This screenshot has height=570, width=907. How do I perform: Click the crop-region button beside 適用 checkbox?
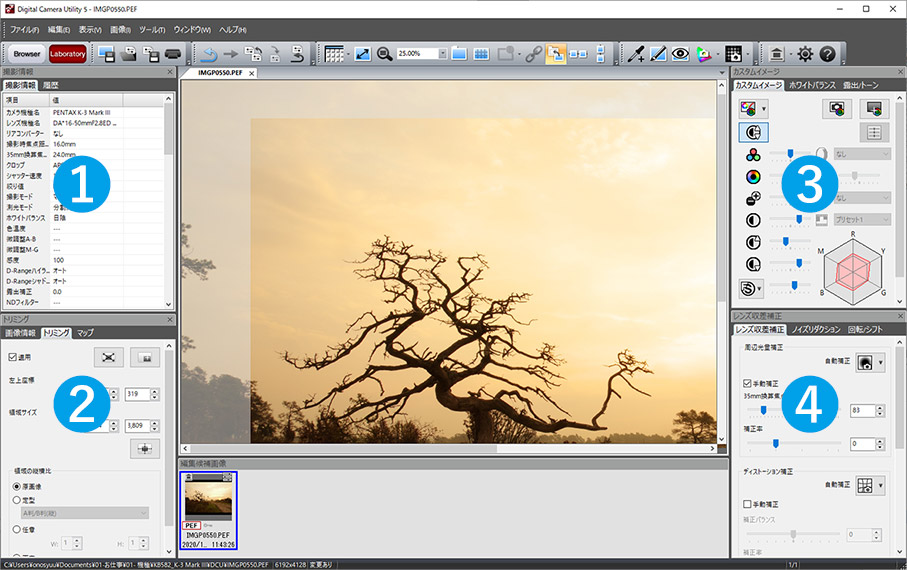[109, 358]
